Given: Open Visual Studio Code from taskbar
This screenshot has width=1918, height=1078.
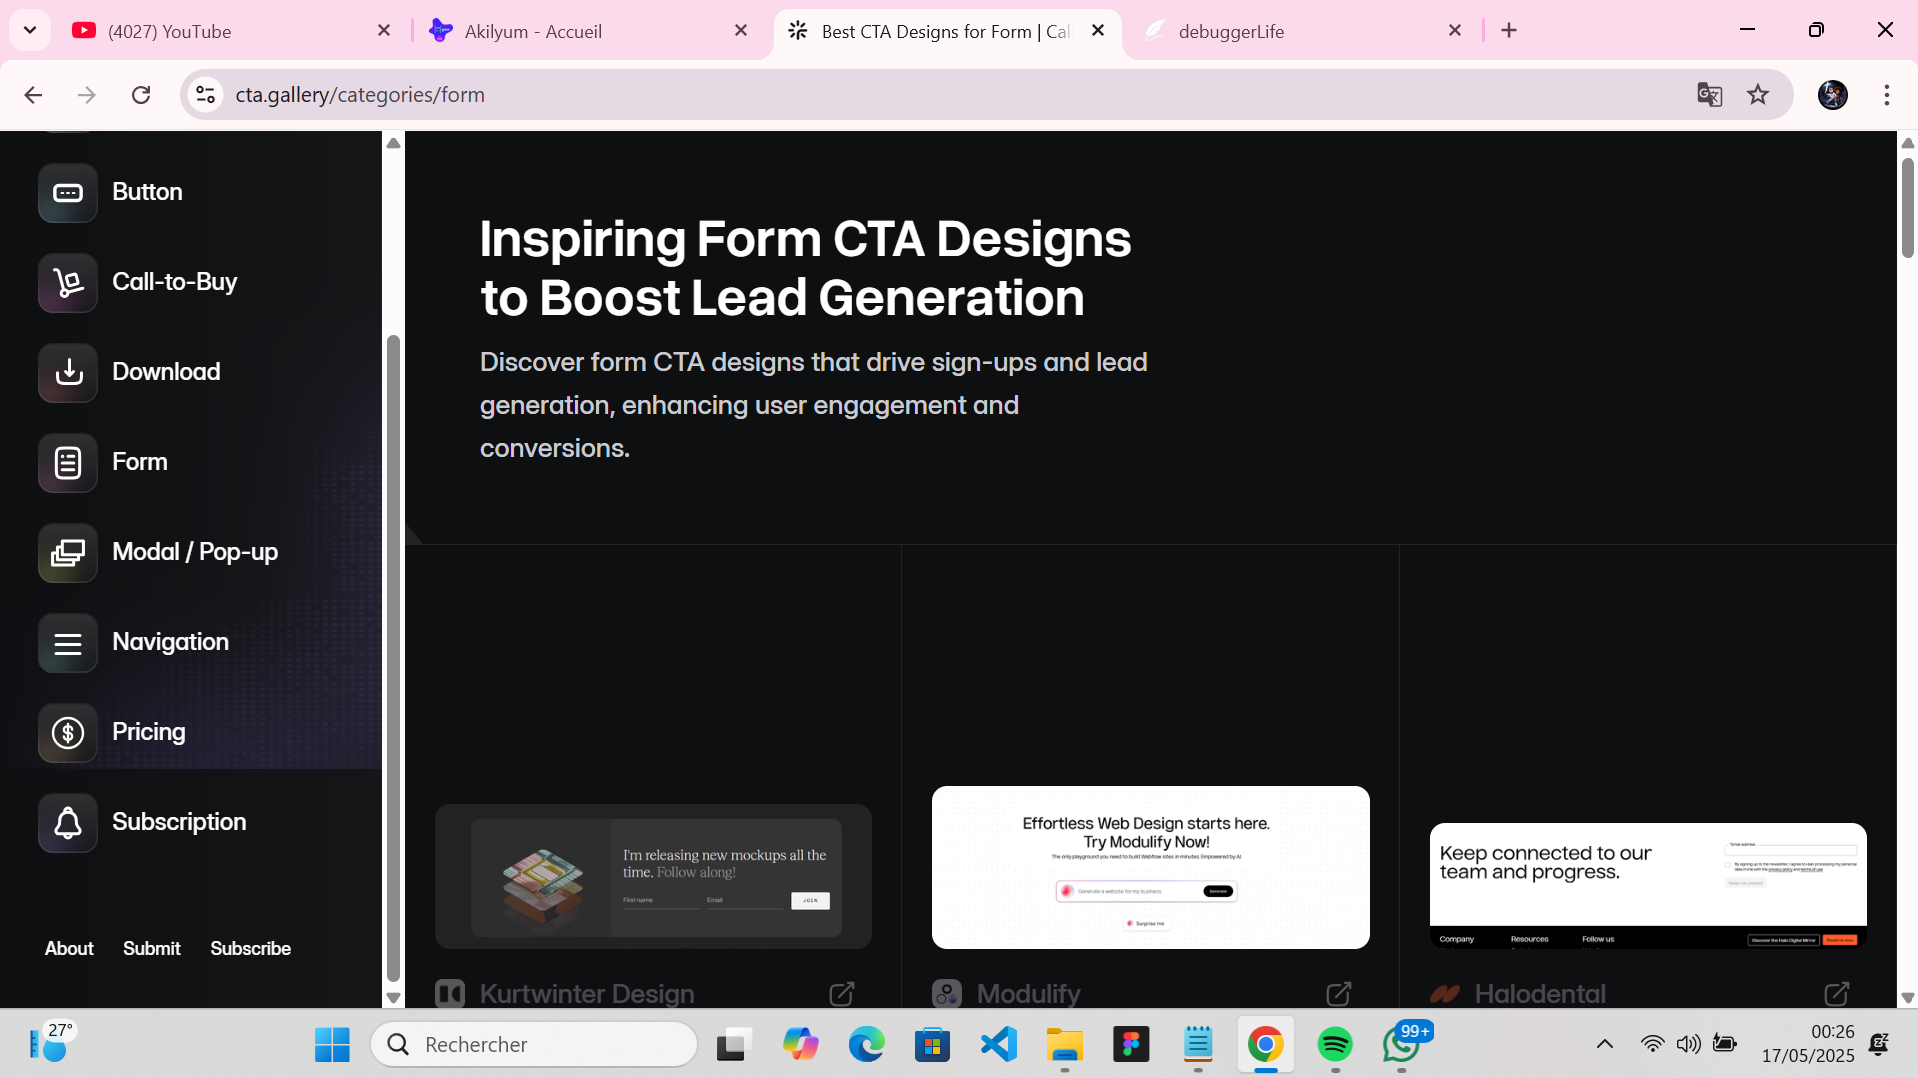Looking at the screenshot, I should (x=999, y=1045).
